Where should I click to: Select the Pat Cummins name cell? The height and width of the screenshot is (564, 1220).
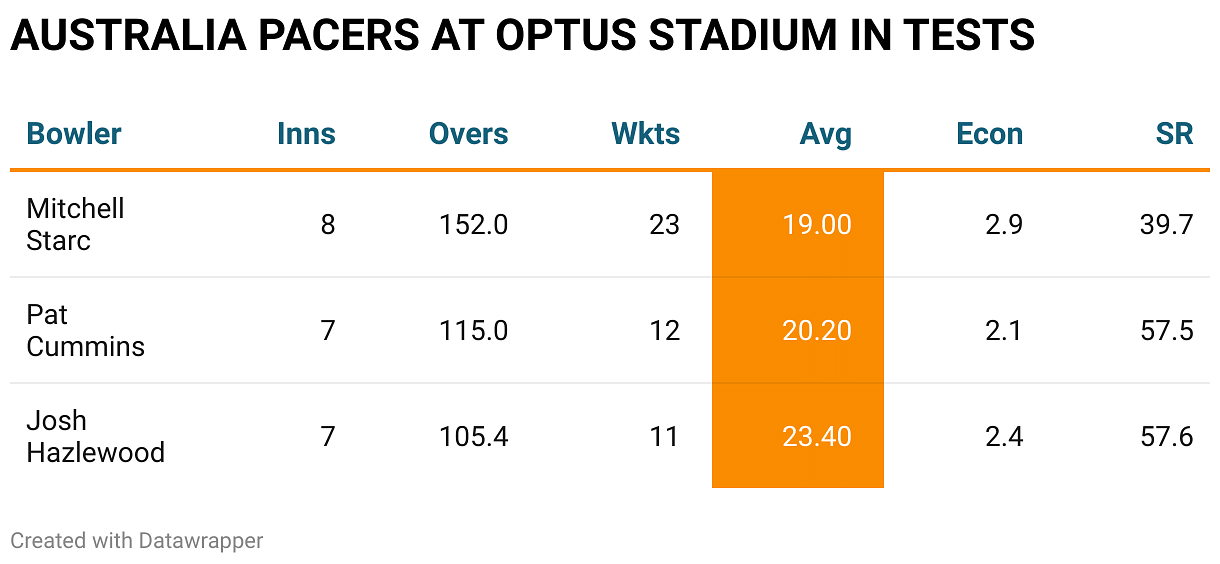click(x=85, y=330)
